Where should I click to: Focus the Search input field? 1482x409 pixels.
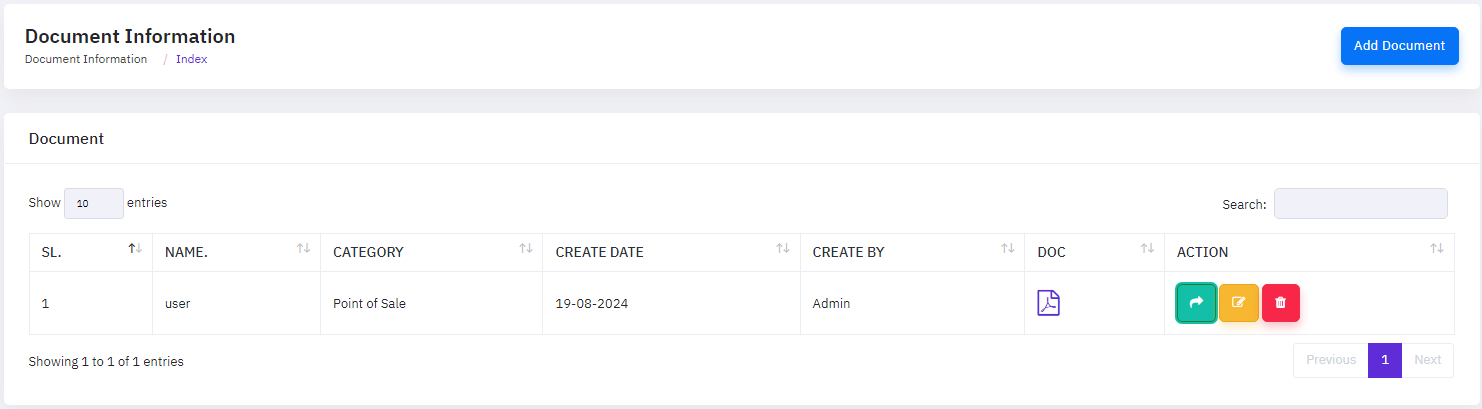[1359, 204]
